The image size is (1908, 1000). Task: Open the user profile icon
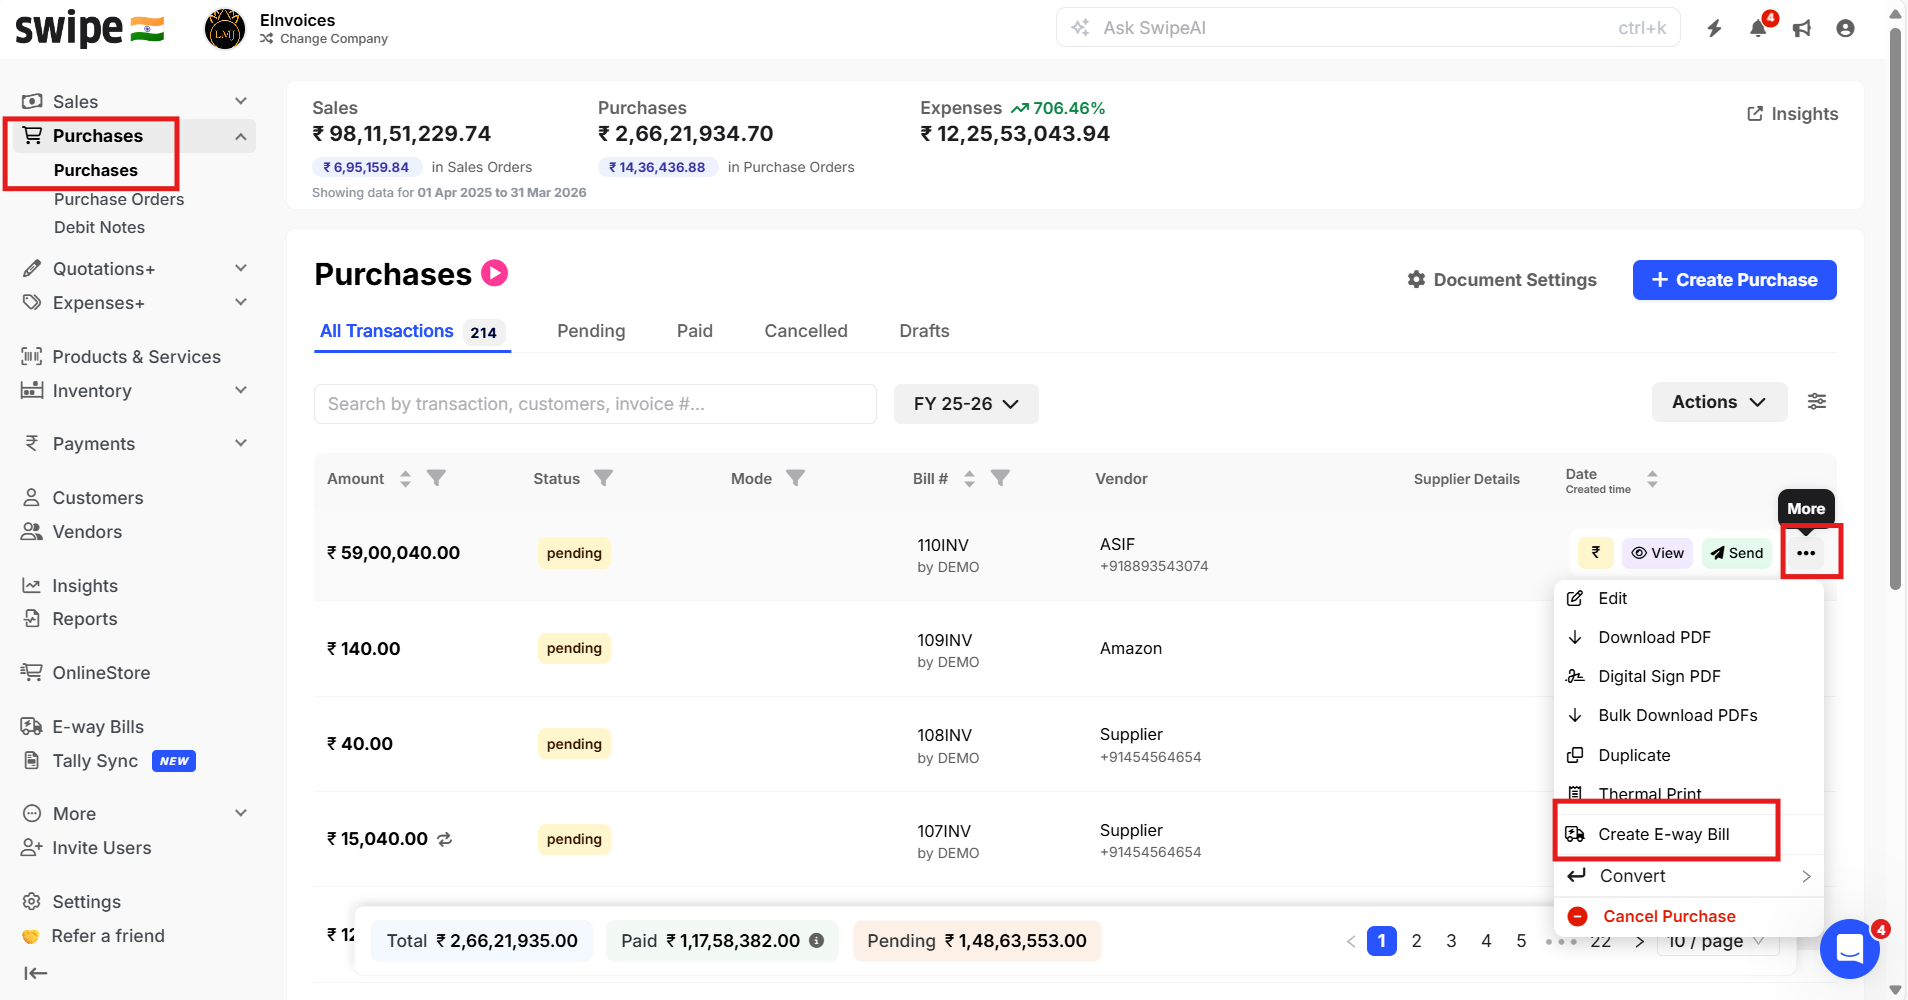coord(1845,28)
